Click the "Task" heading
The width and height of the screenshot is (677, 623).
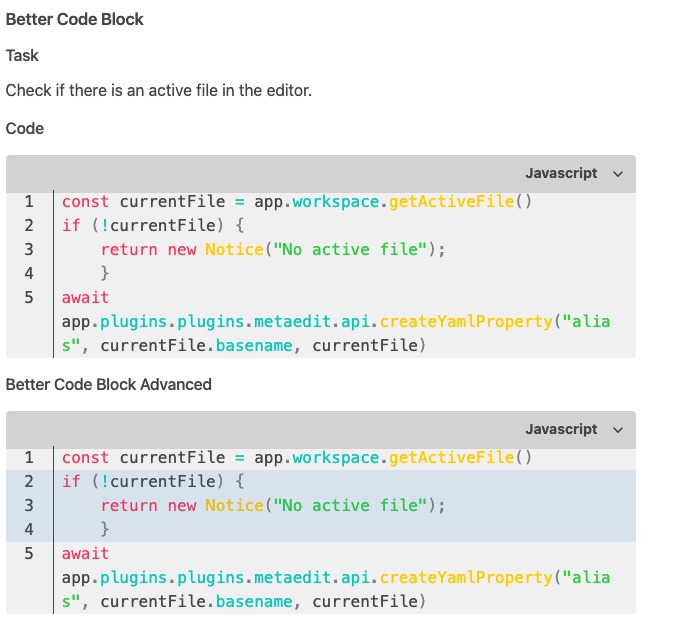(23, 56)
